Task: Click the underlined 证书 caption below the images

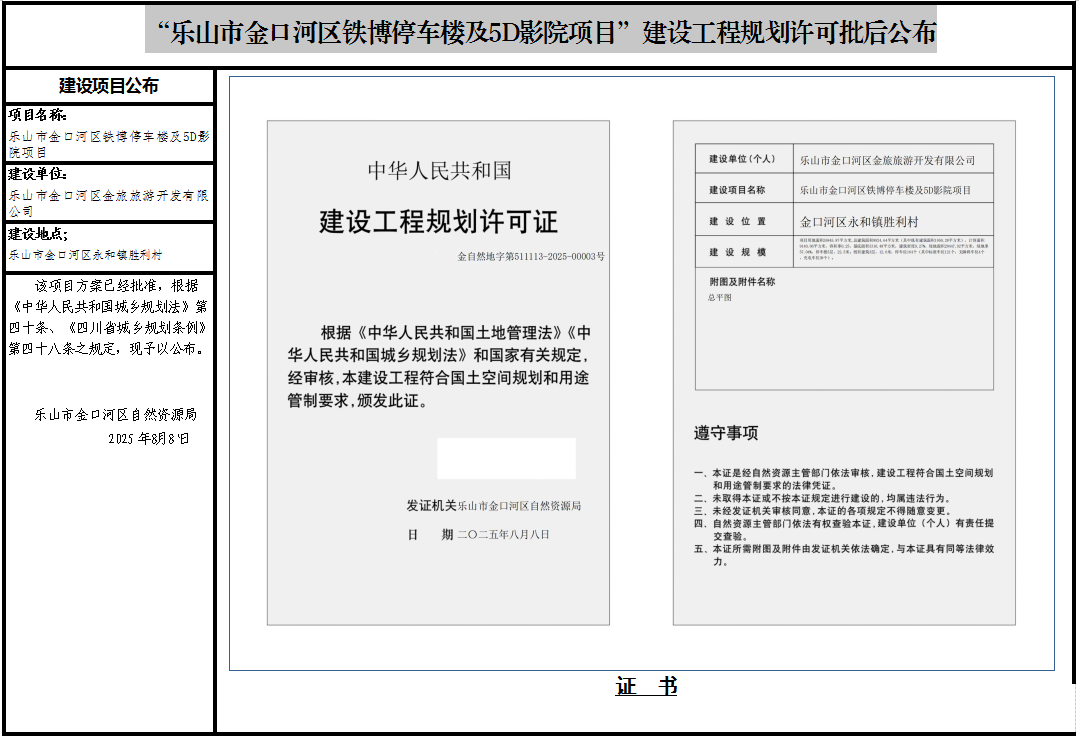Action: 646,686
